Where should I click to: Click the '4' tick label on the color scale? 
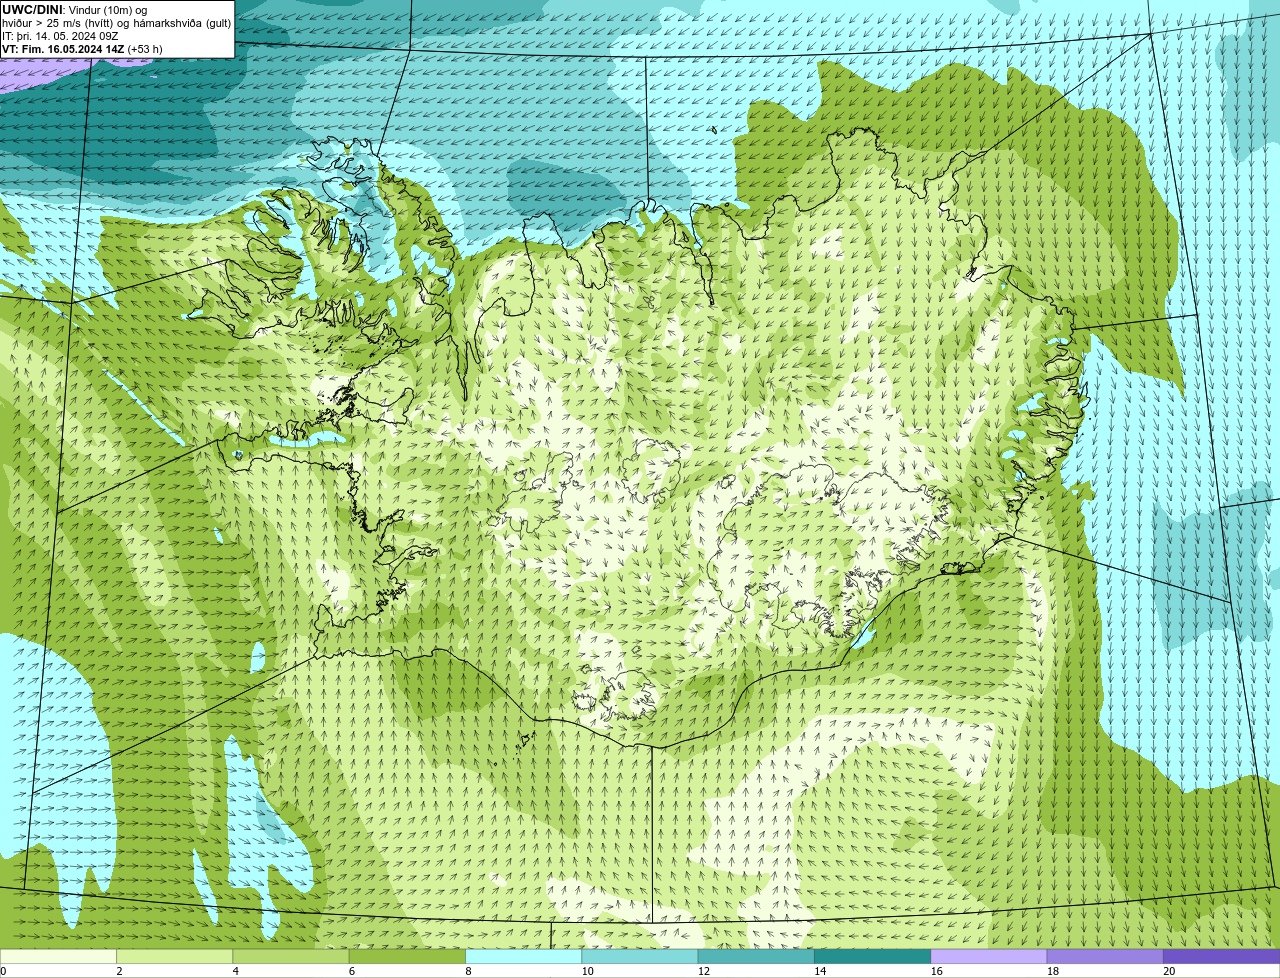(x=235, y=971)
